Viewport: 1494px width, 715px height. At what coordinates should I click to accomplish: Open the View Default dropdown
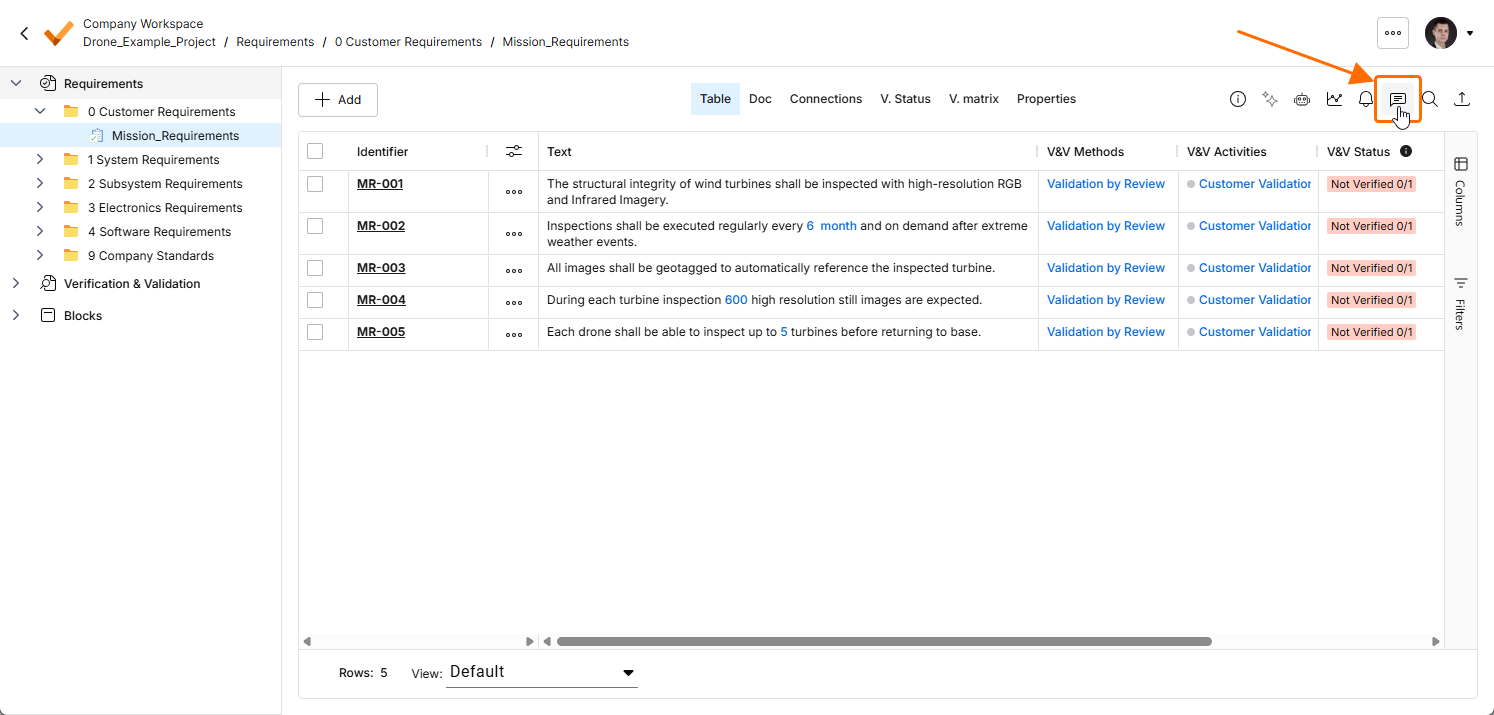(542, 672)
